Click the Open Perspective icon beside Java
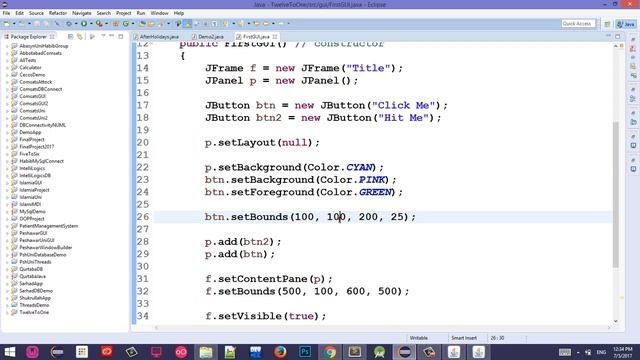Screen dimensions: 640x360 click(x=607, y=24)
